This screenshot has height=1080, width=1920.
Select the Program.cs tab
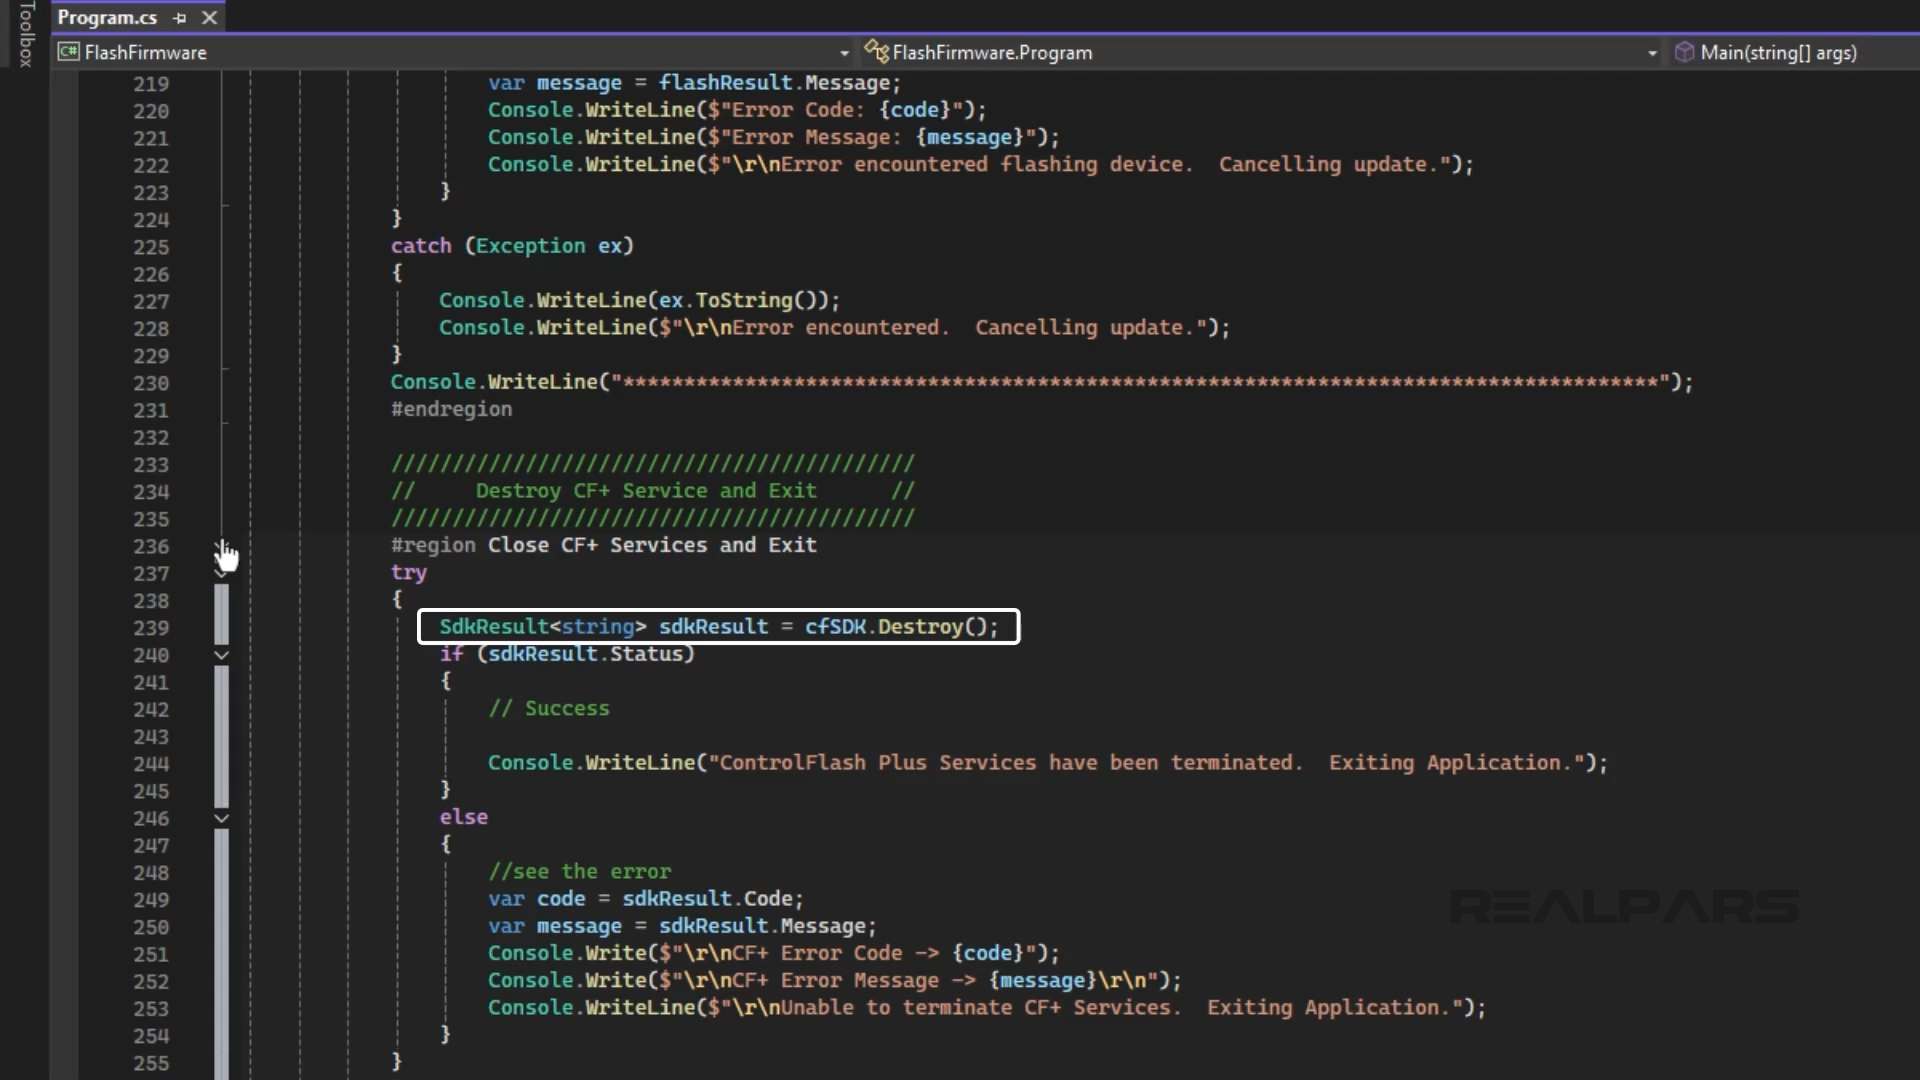(107, 17)
